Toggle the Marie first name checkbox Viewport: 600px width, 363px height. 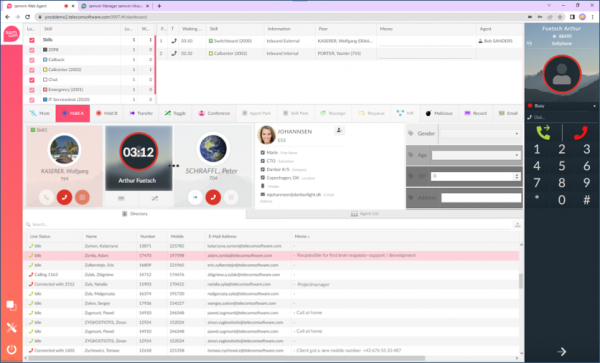pyautogui.click(x=262, y=152)
